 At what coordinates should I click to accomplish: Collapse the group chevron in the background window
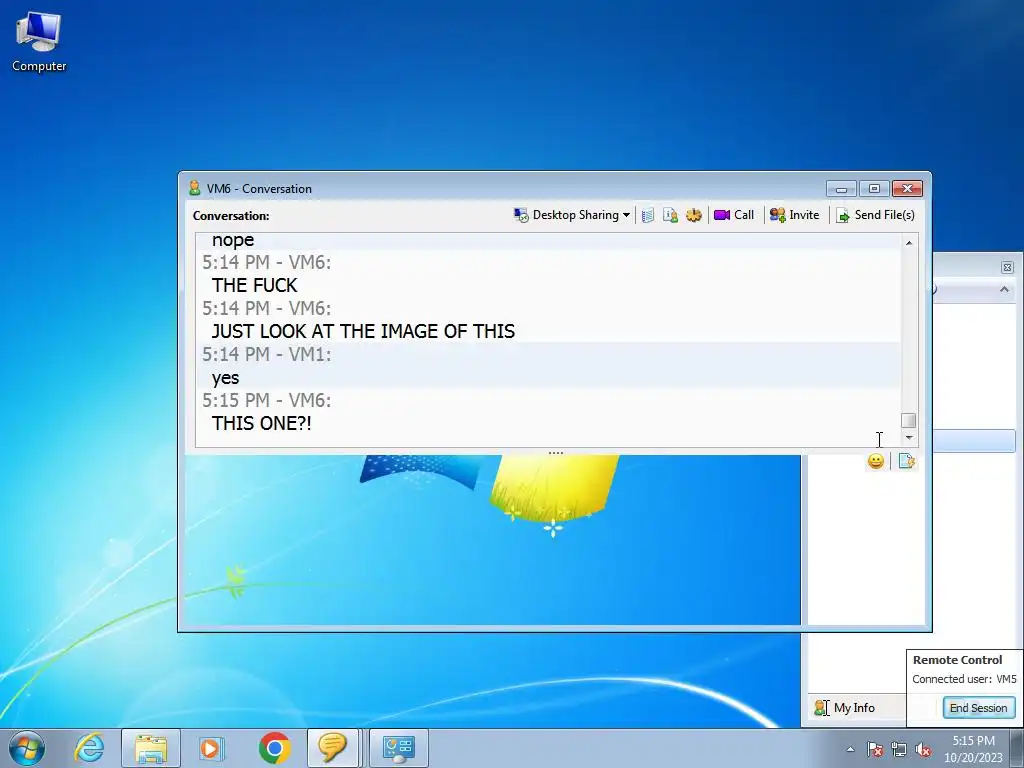(1004, 289)
